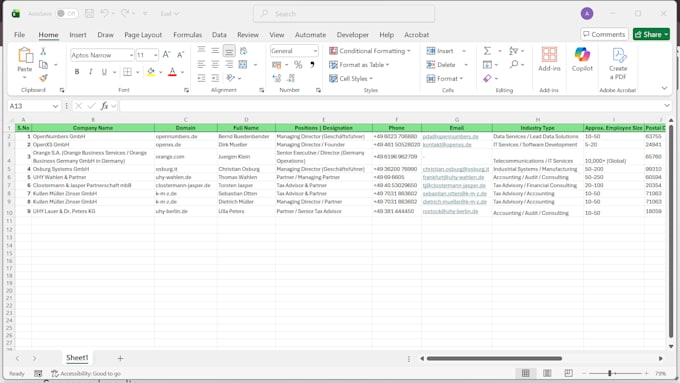Apply Underline formatting
The image size is (680, 383).
coord(104,72)
